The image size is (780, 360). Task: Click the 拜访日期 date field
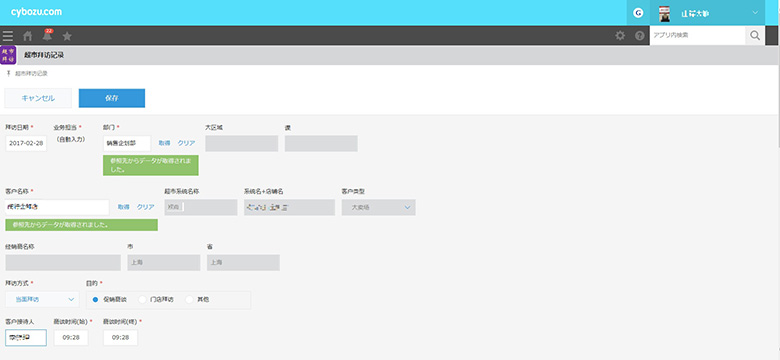tap(26, 143)
